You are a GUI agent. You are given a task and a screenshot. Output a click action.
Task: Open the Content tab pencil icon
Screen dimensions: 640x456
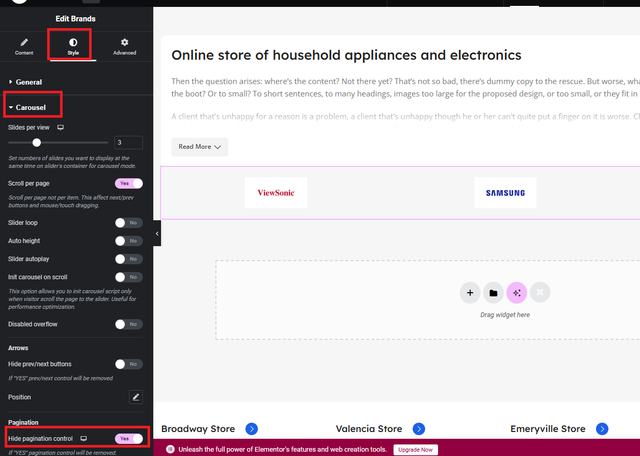click(24, 42)
